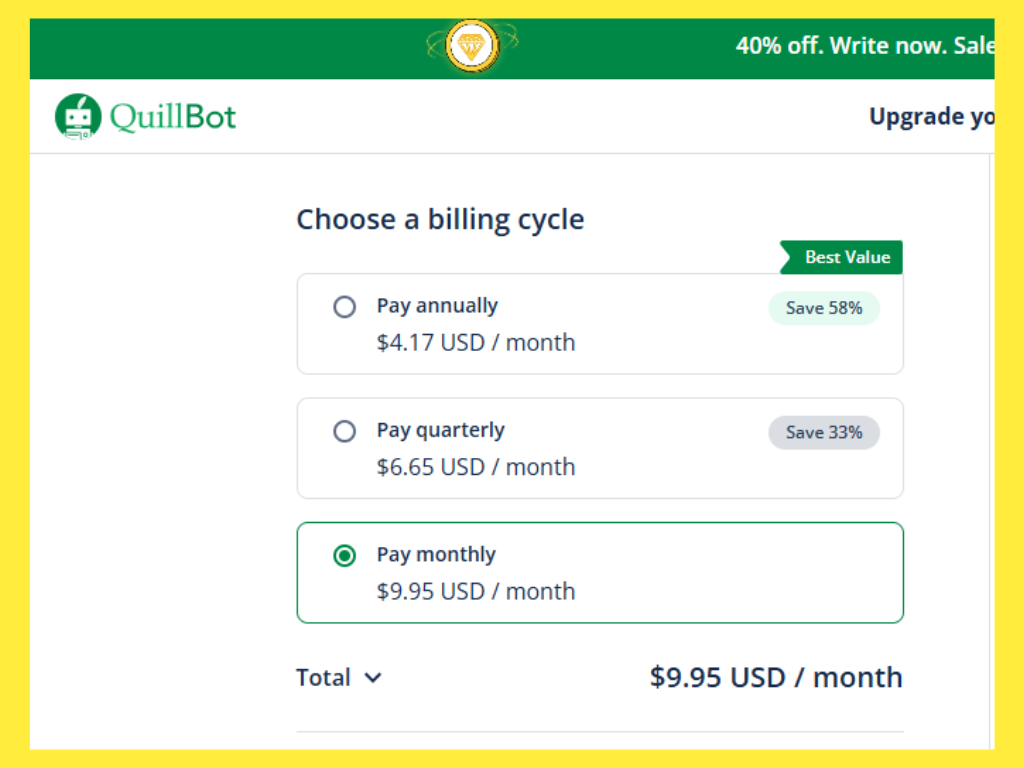
Task: Click the QuillBot robot logo icon
Action: pyautogui.click(x=78, y=116)
